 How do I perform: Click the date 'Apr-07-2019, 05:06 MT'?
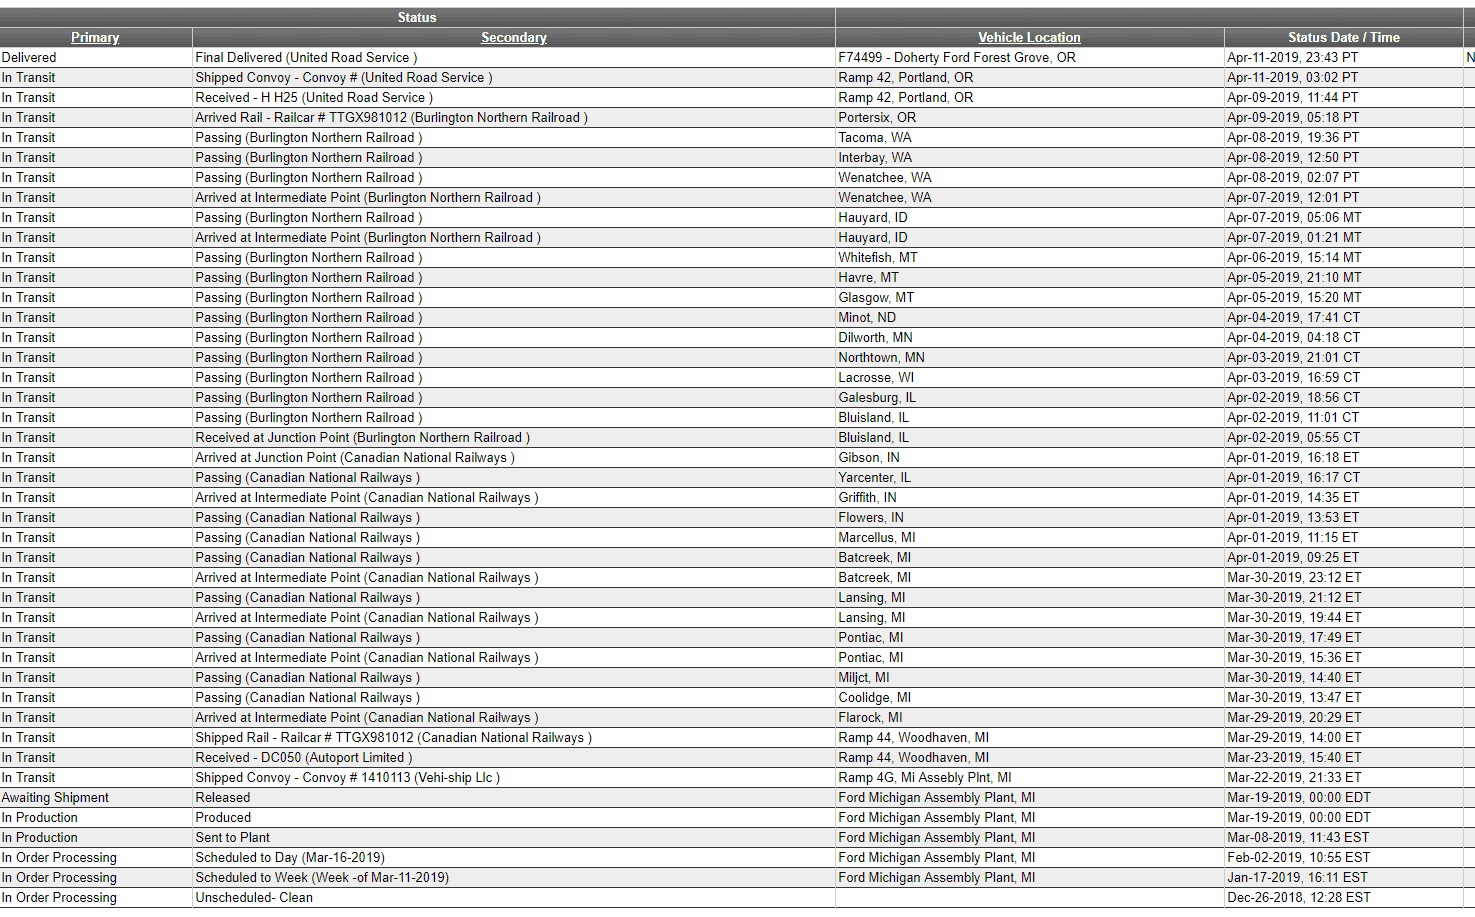click(x=1294, y=217)
